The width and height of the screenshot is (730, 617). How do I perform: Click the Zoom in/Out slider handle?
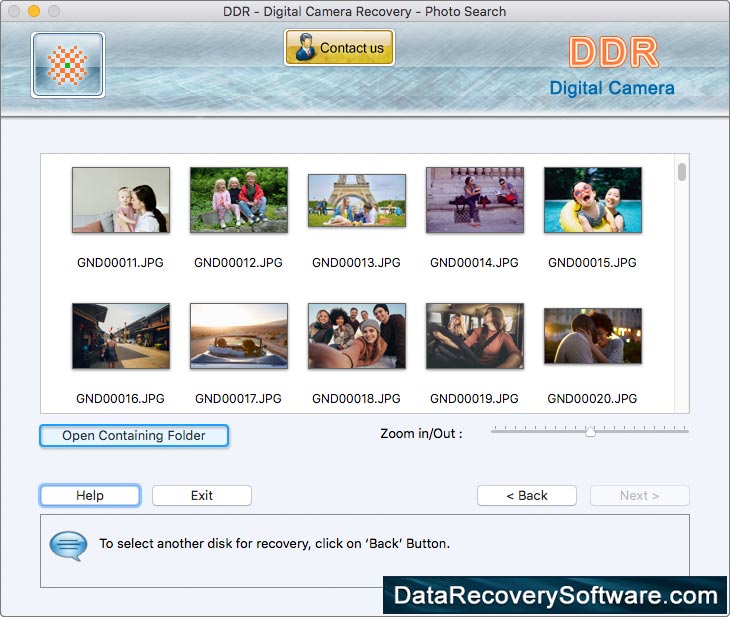click(590, 432)
